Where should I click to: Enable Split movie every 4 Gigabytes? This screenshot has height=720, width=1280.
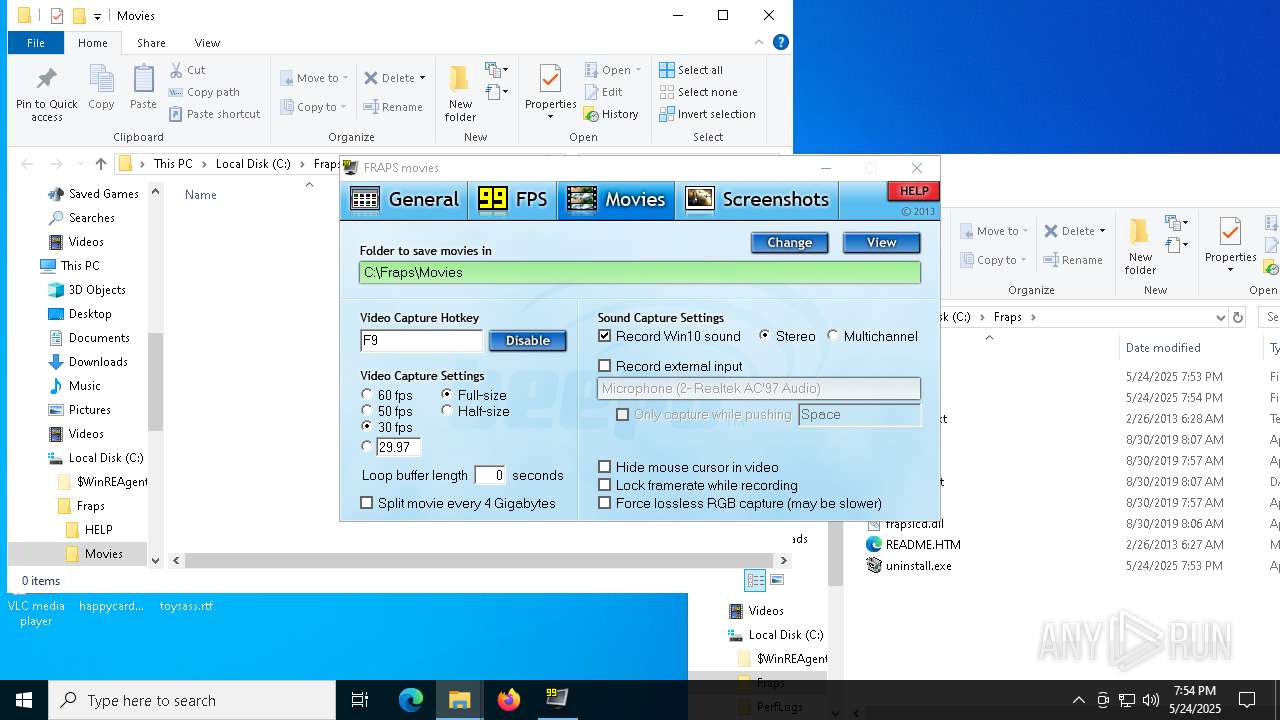point(367,503)
